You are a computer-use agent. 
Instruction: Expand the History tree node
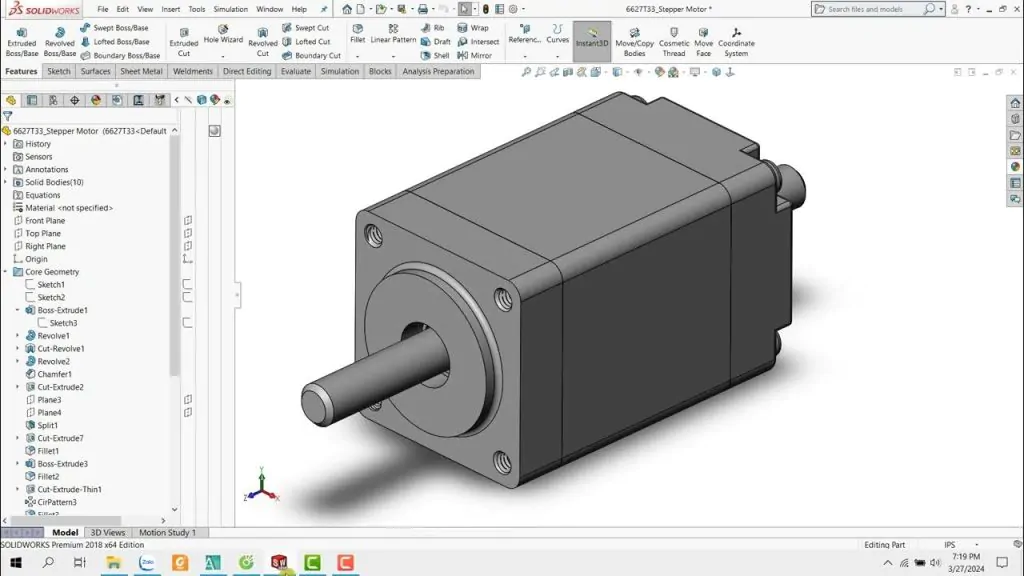point(6,144)
